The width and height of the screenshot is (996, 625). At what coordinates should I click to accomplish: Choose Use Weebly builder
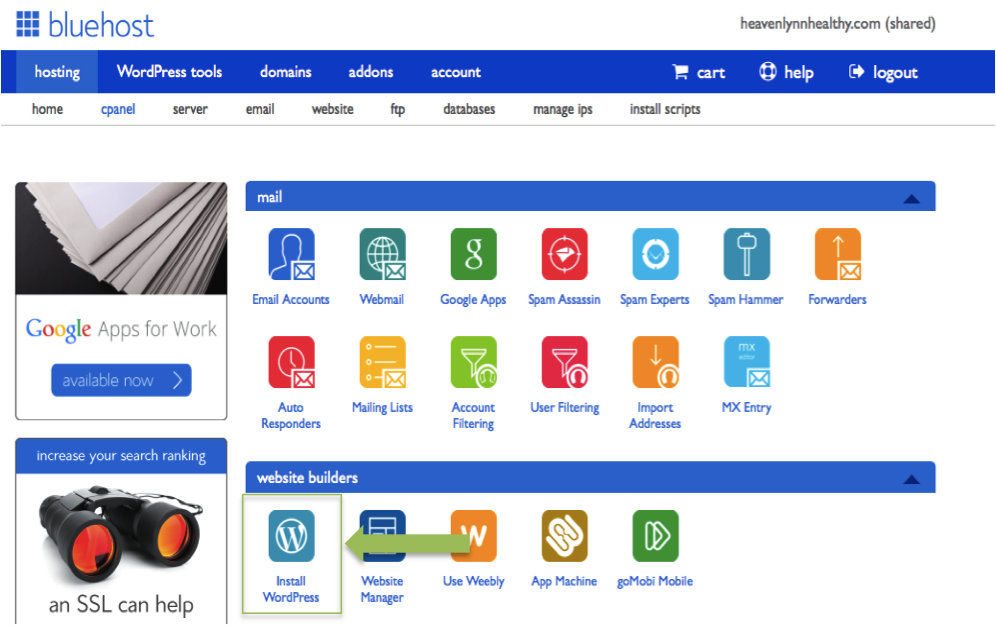(473, 536)
